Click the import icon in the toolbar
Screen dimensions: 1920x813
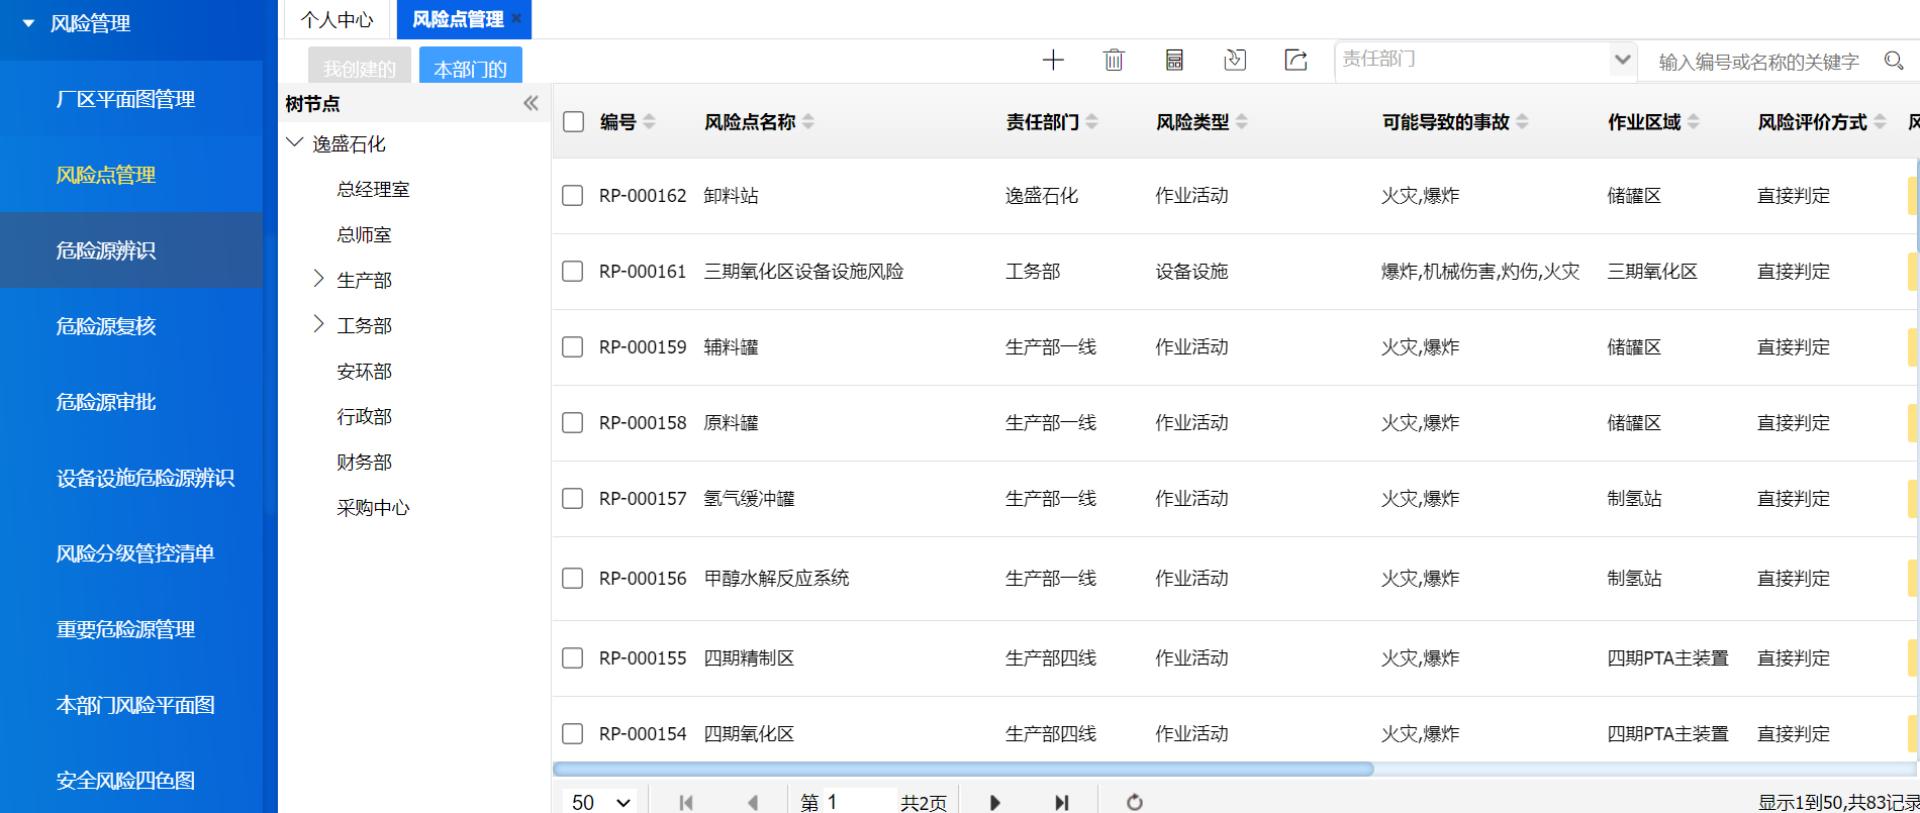1235,60
